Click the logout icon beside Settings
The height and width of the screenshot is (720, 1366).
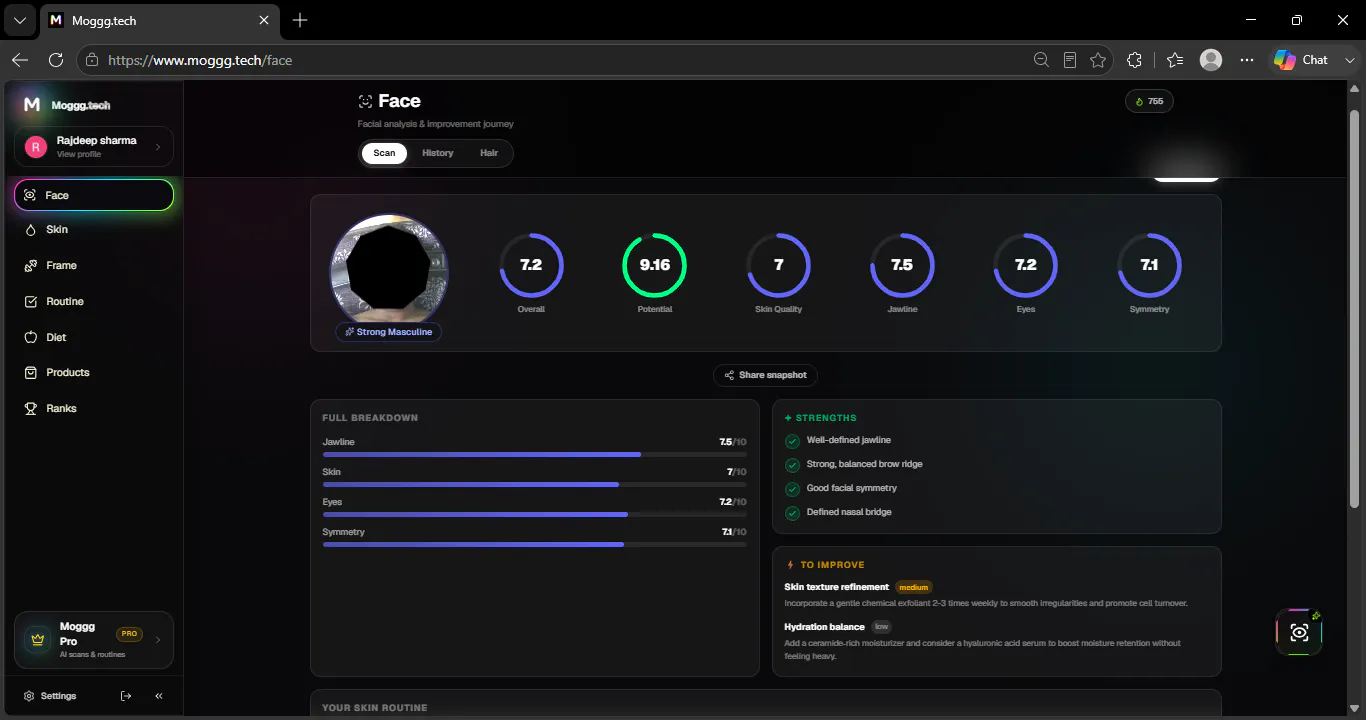point(126,696)
